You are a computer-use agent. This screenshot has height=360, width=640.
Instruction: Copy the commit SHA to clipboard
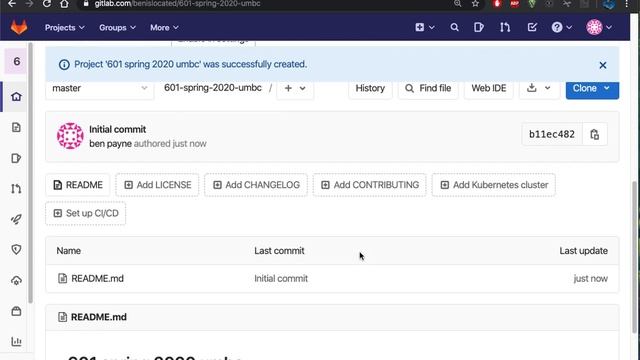click(594, 134)
